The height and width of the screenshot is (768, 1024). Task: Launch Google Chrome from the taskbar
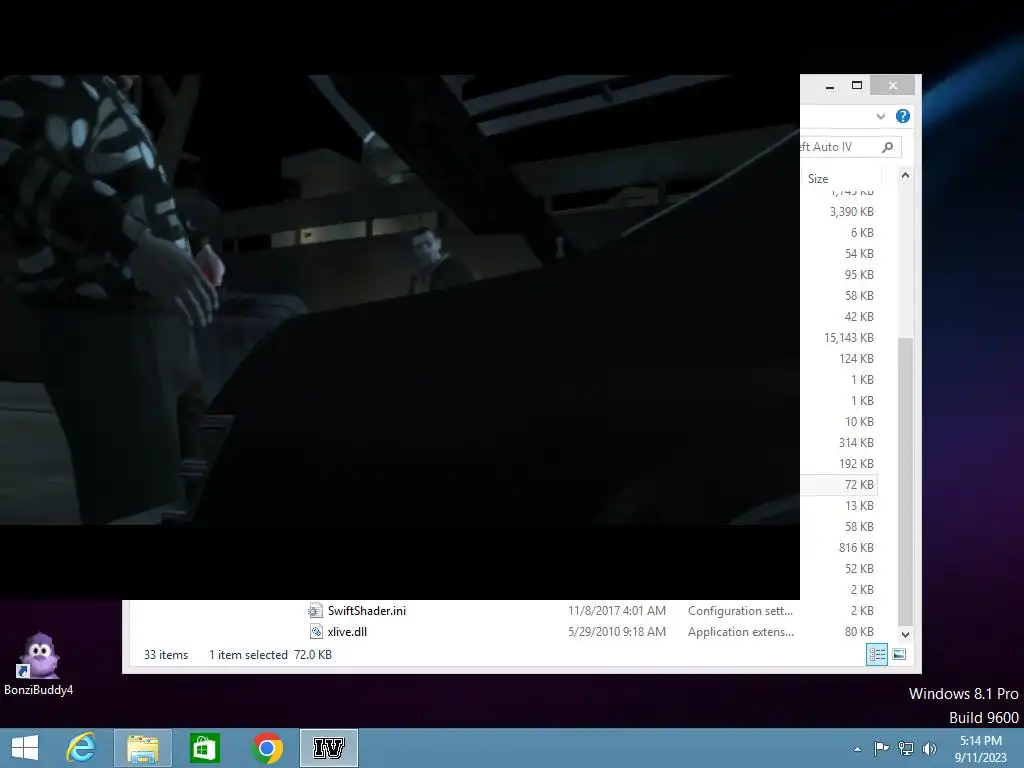coord(266,748)
